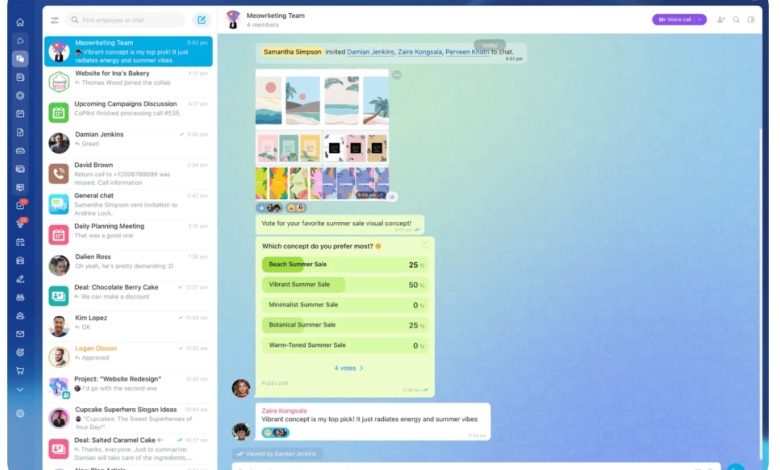780x470 pixels.
Task: Expand the Voice call dropdown arrow
Action: (701, 20)
